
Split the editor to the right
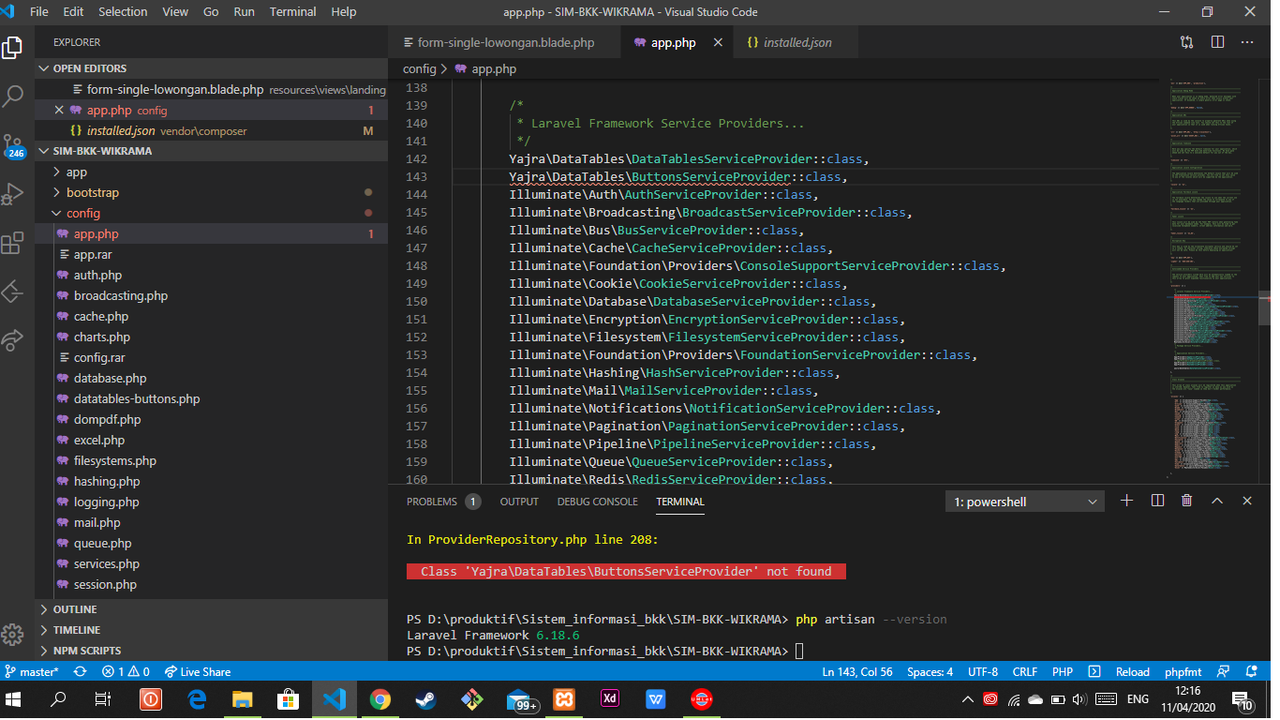[1217, 43]
